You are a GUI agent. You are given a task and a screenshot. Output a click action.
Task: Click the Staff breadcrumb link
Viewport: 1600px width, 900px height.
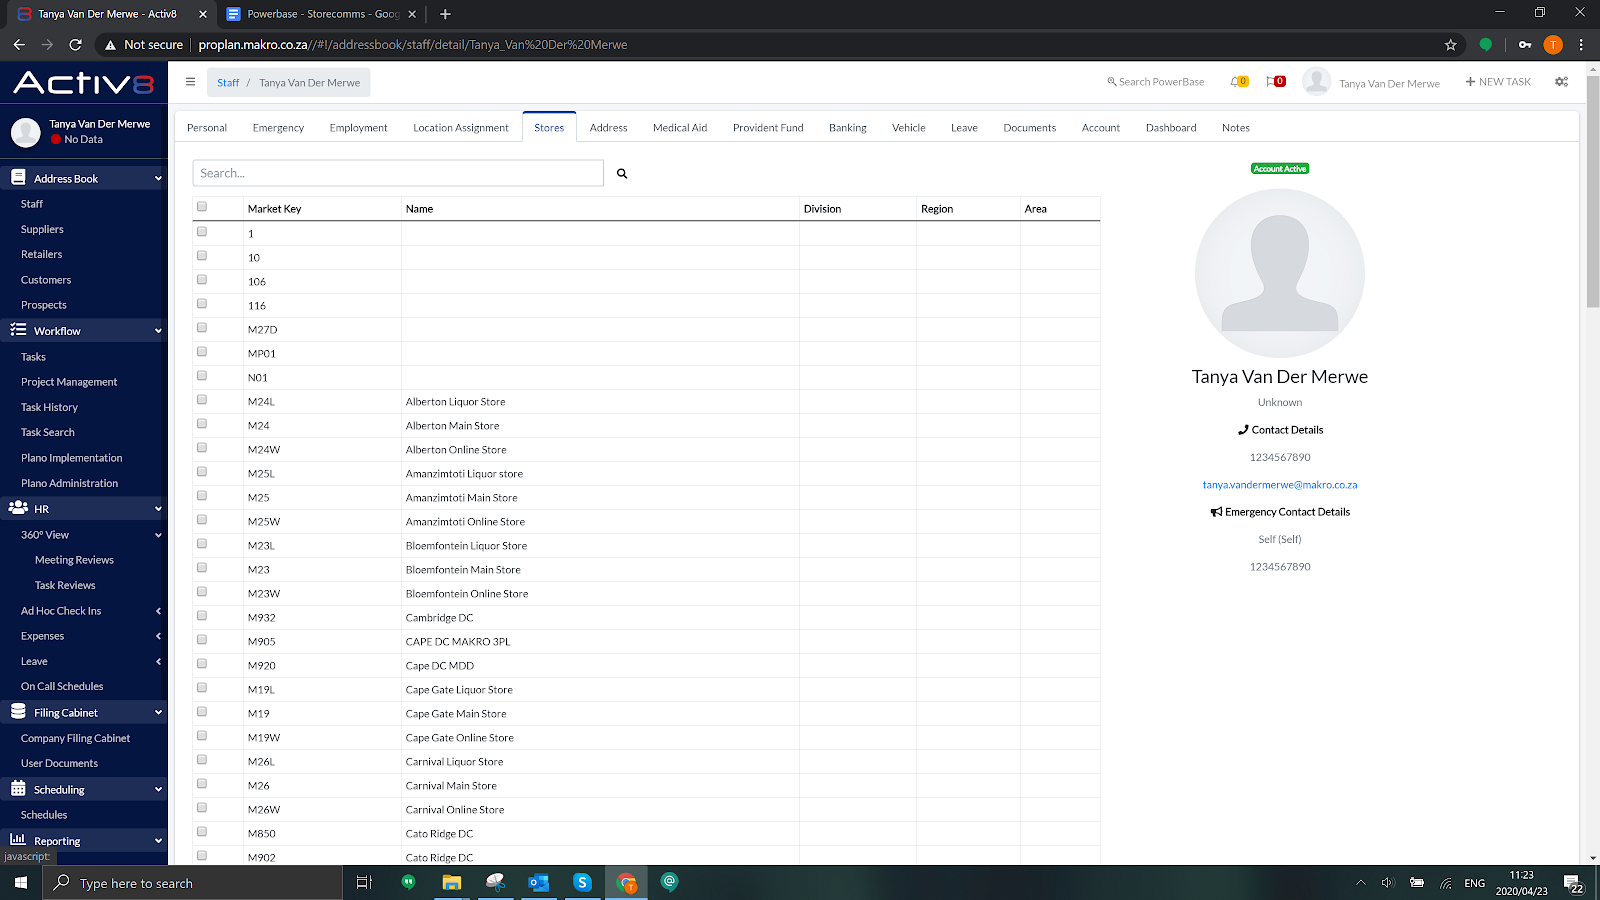tap(228, 83)
